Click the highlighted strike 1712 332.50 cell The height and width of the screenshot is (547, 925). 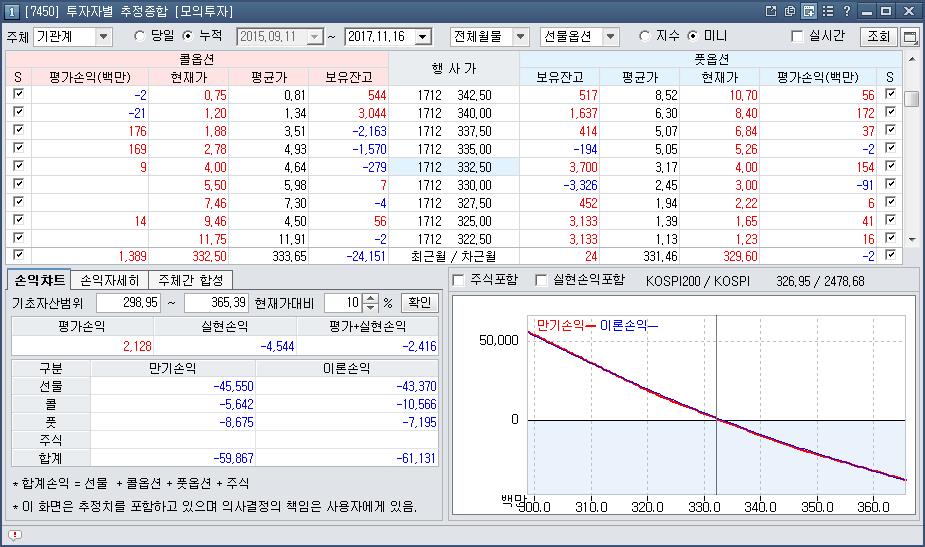(x=454, y=167)
